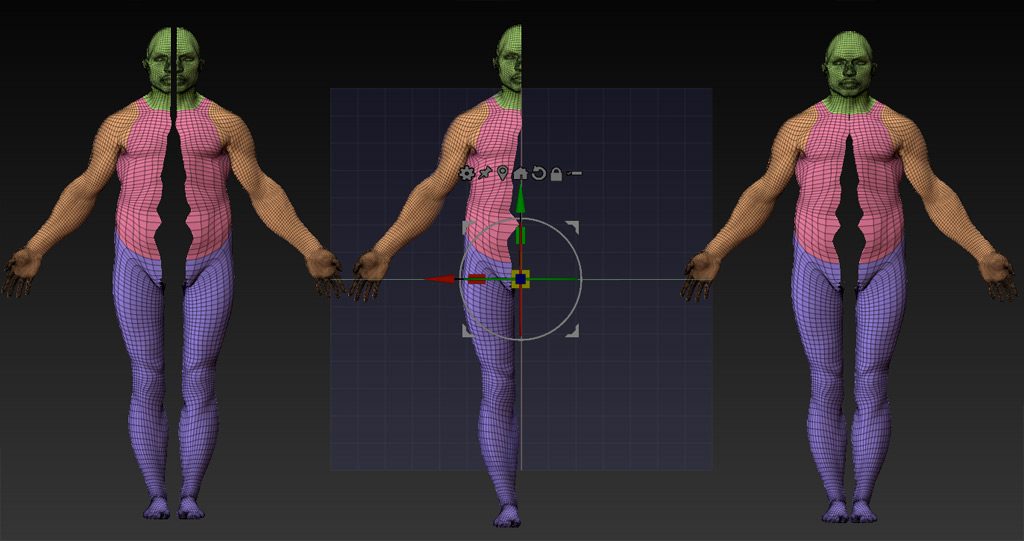Click the gizmo Transpose-all-selected icon

(x=575, y=173)
